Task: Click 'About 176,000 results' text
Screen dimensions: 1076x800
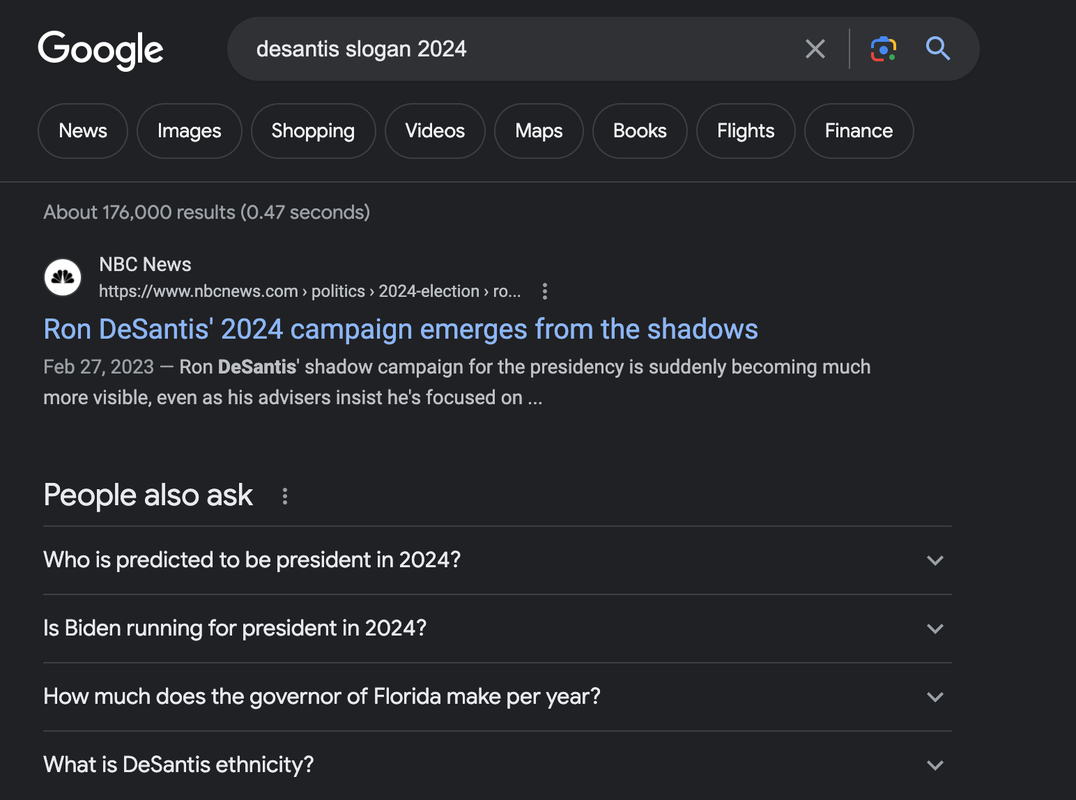Action: pos(207,213)
